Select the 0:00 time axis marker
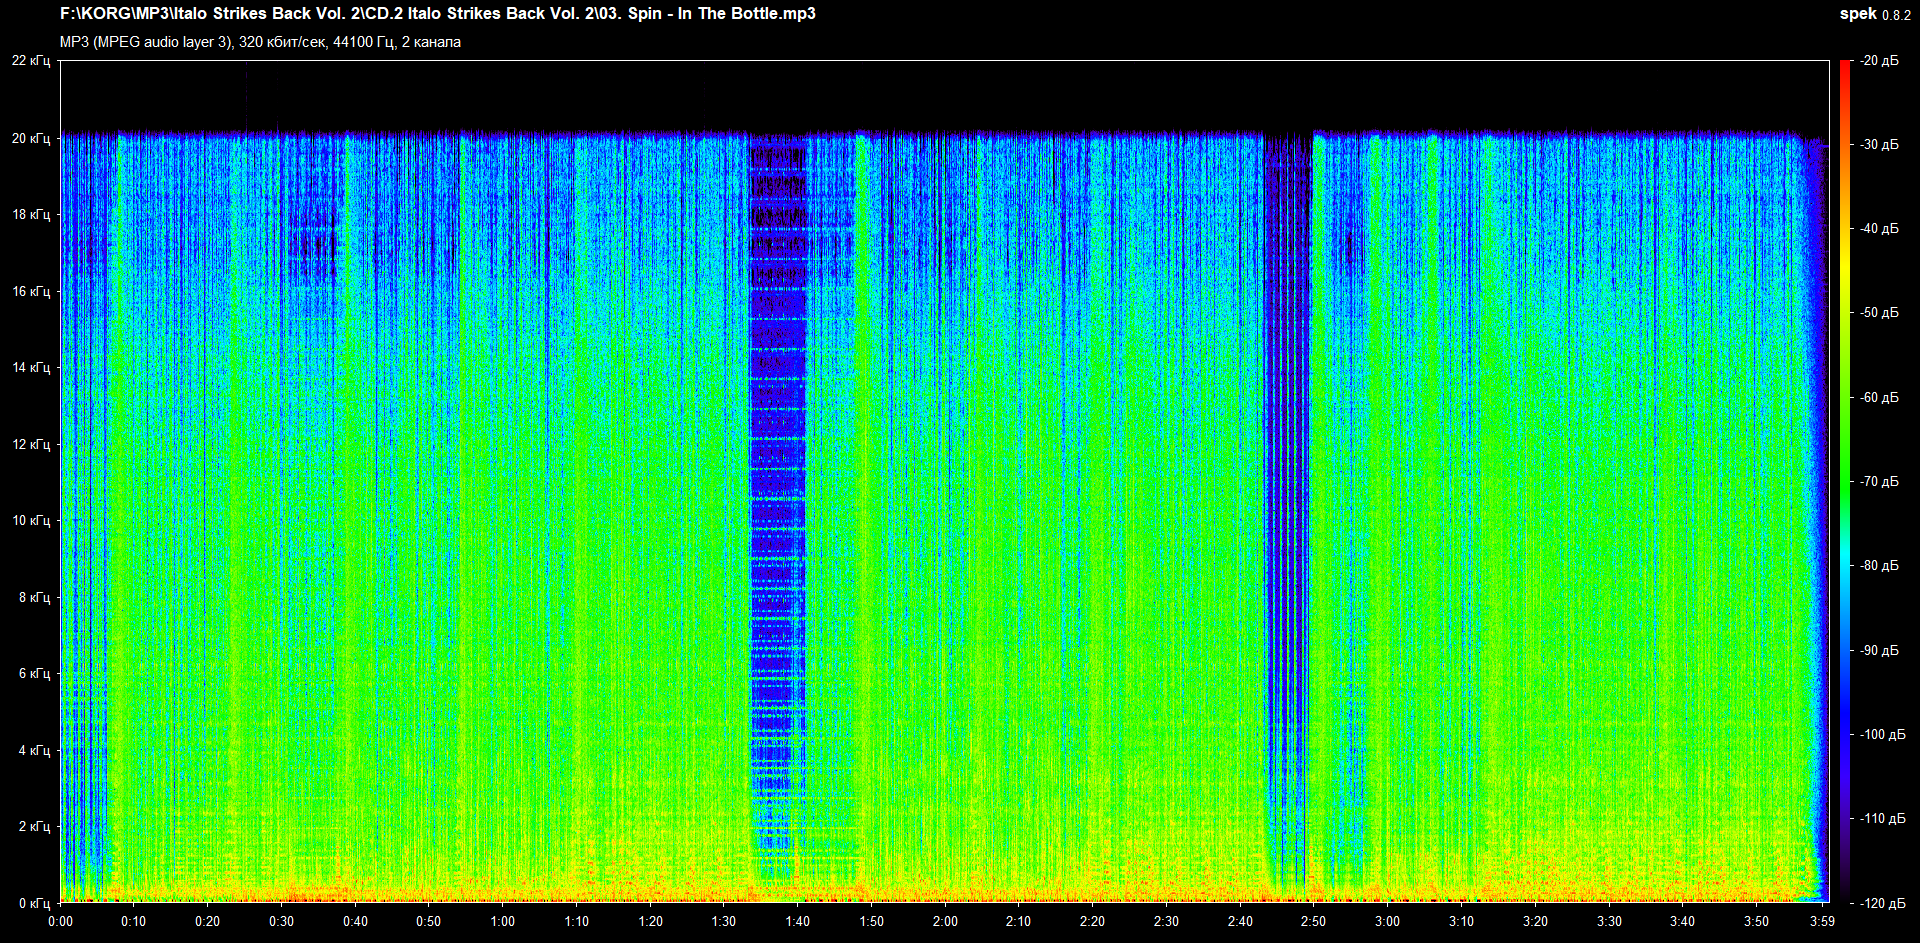Viewport: 1920px width, 943px height. tap(60, 921)
